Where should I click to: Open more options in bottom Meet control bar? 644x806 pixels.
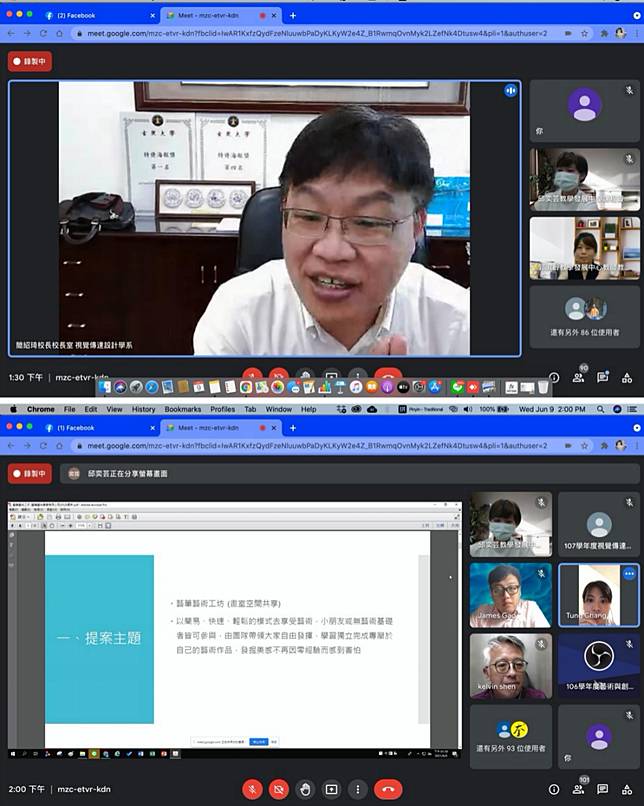(x=358, y=789)
